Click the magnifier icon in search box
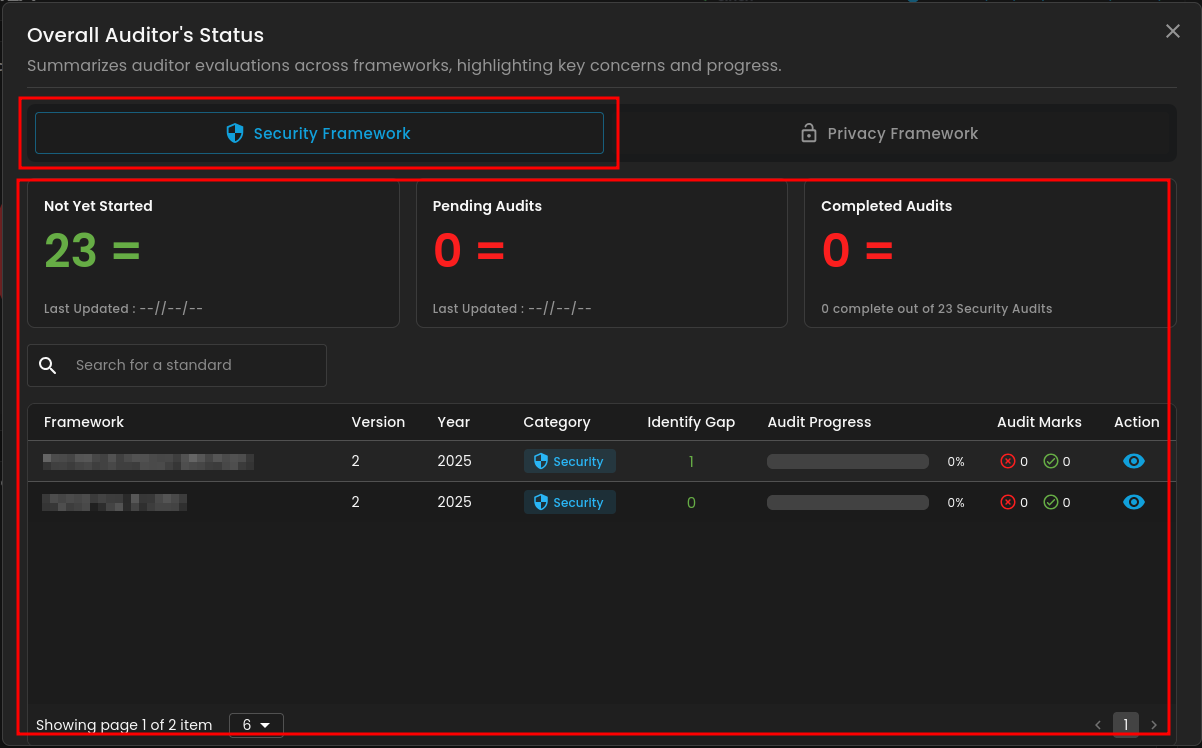 [48, 365]
